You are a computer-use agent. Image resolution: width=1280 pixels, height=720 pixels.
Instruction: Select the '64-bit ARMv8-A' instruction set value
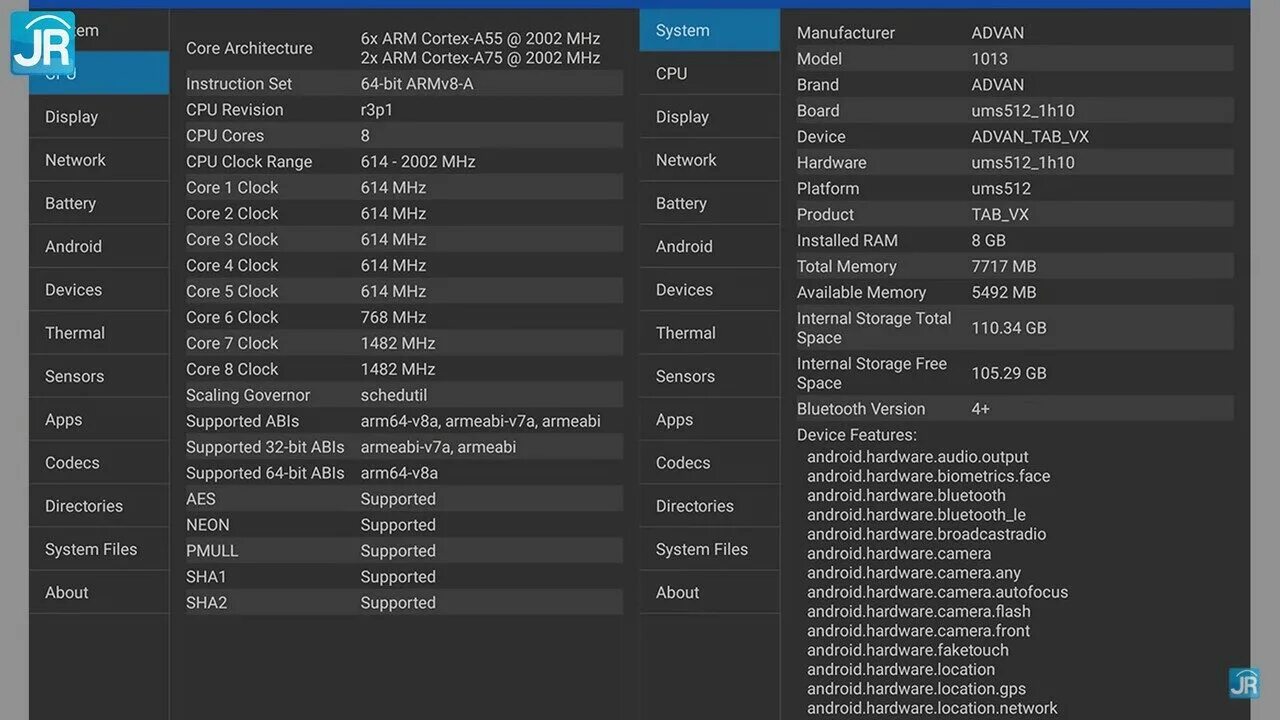click(x=417, y=84)
